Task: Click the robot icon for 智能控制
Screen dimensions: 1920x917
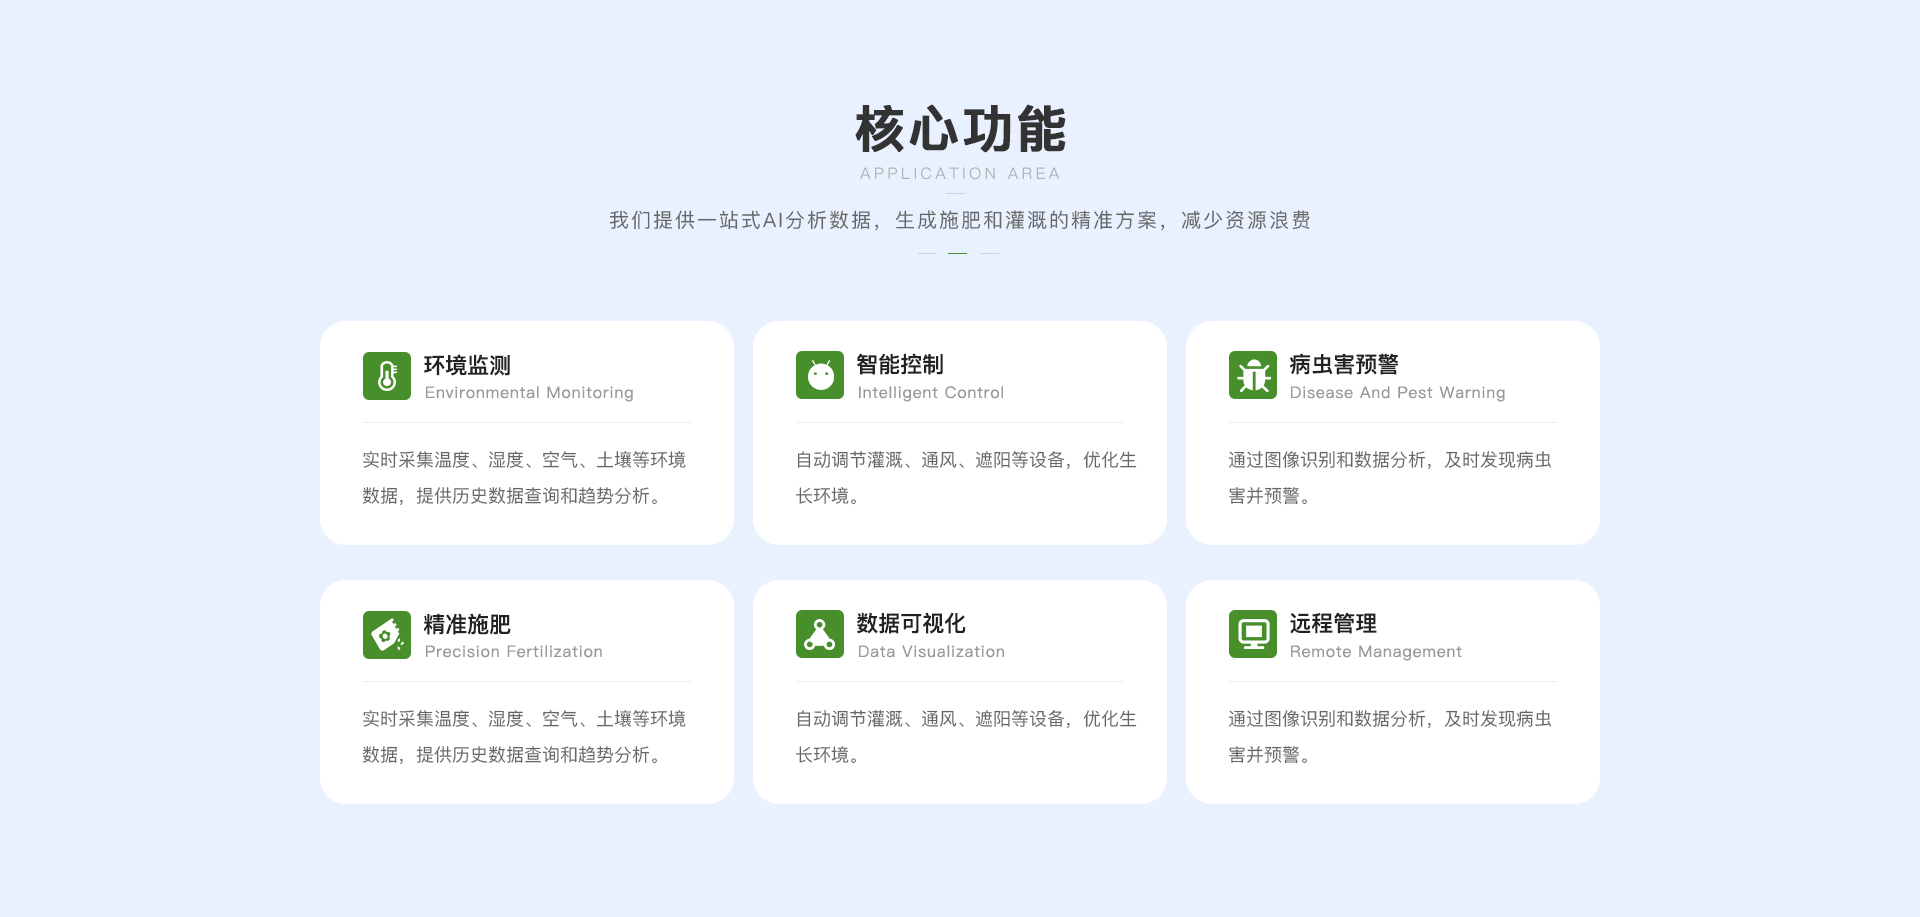Action: point(820,375)
